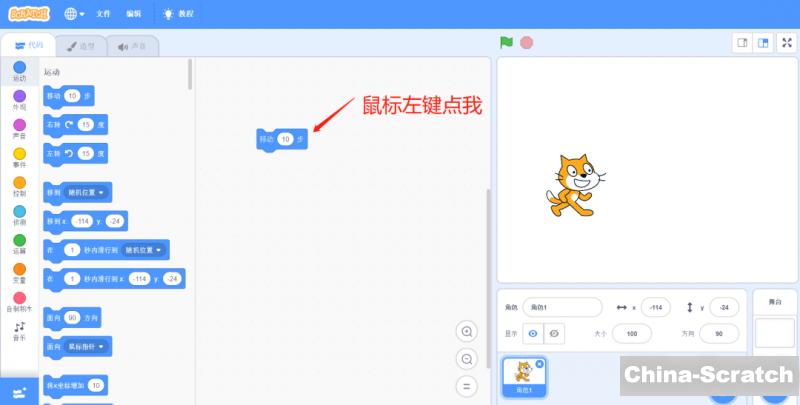Select the purple 外观 category circle
The height and width of the screenshot is (405, 800).
(x=19, y=97)
